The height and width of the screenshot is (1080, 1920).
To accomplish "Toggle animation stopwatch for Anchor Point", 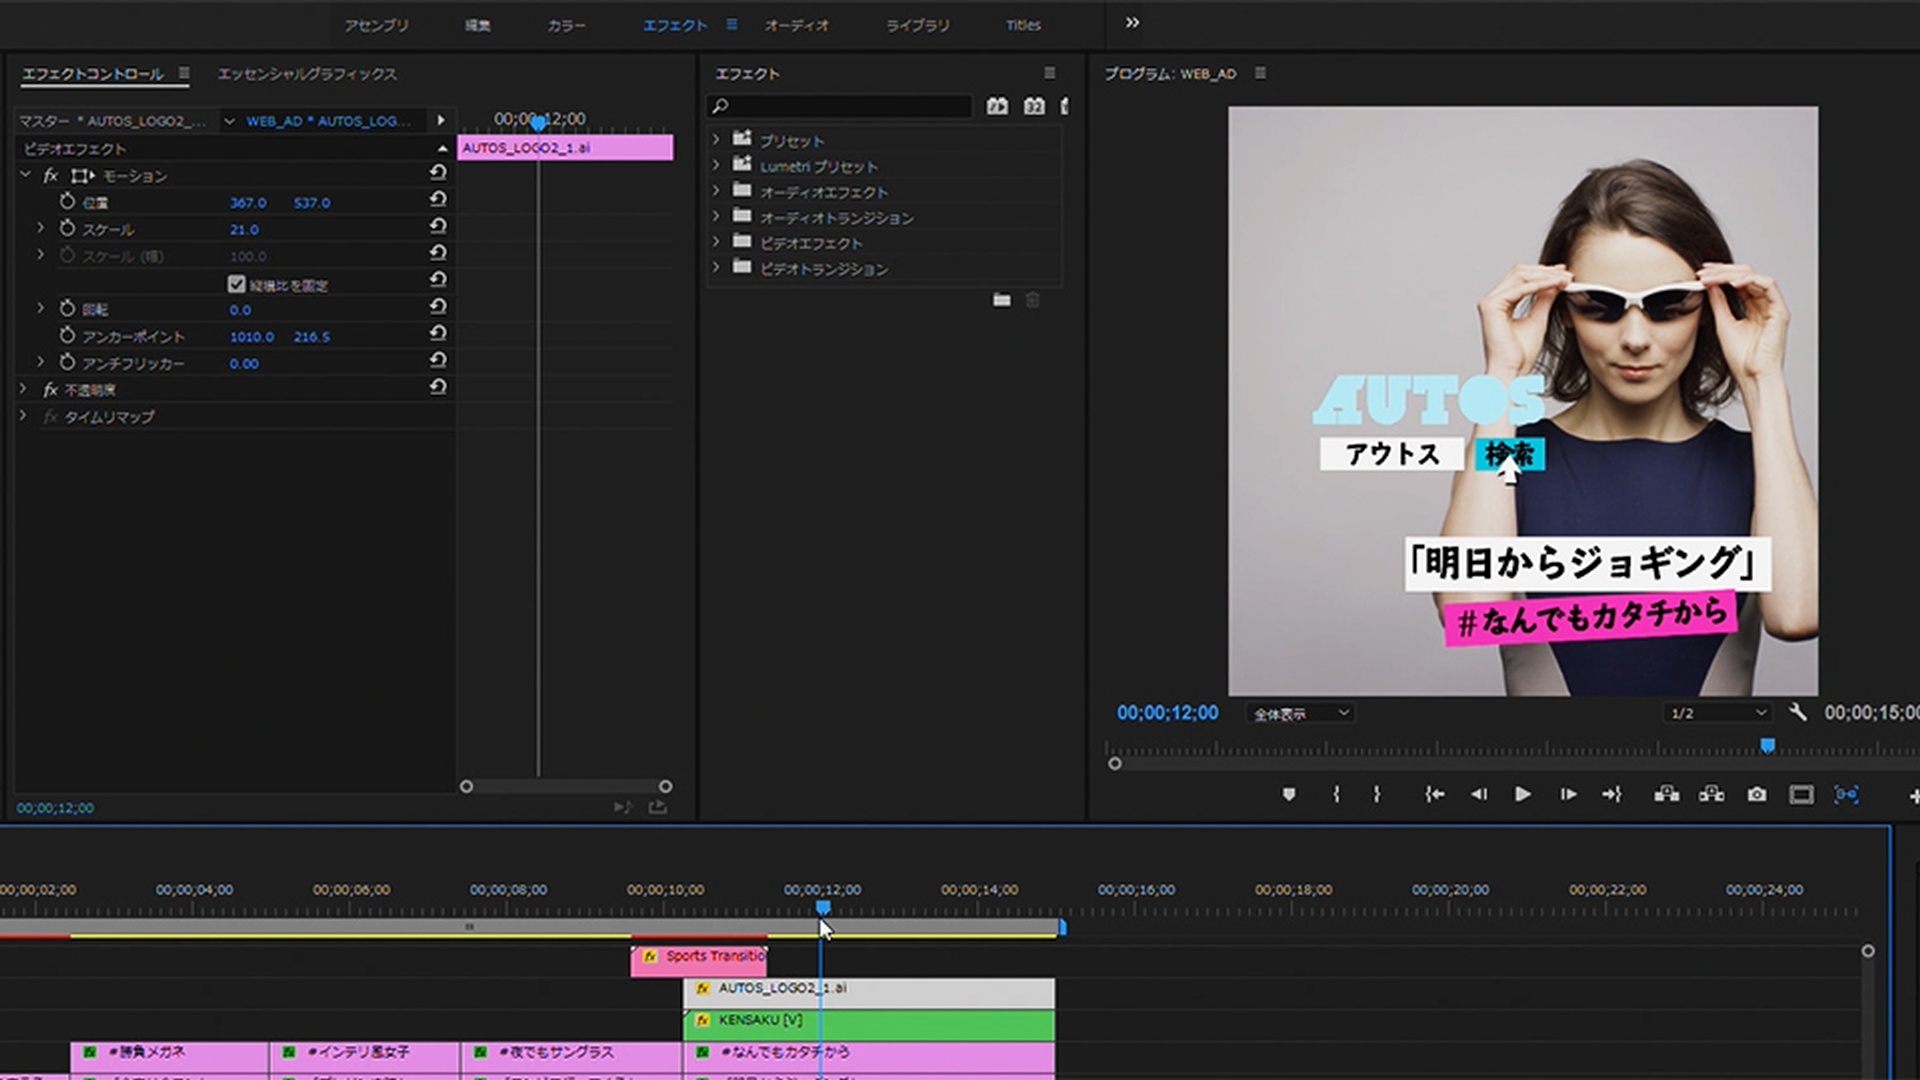I will (x=67, y=335).
